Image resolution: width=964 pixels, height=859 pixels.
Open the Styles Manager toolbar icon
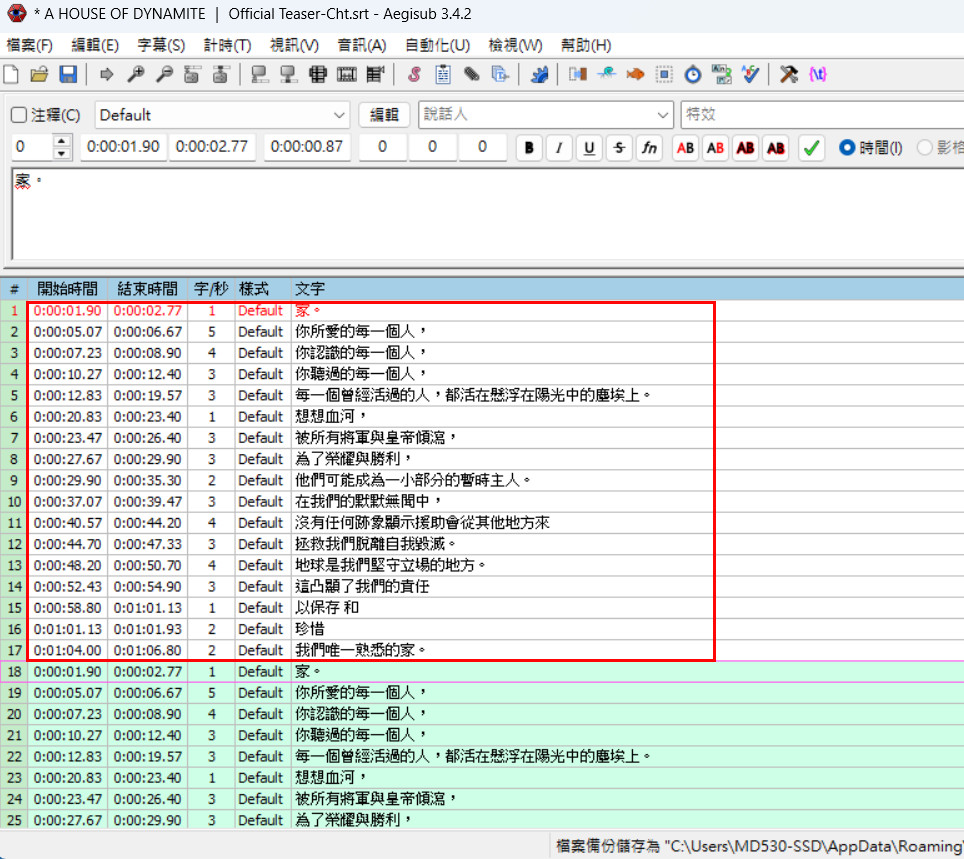pos(414,74)
